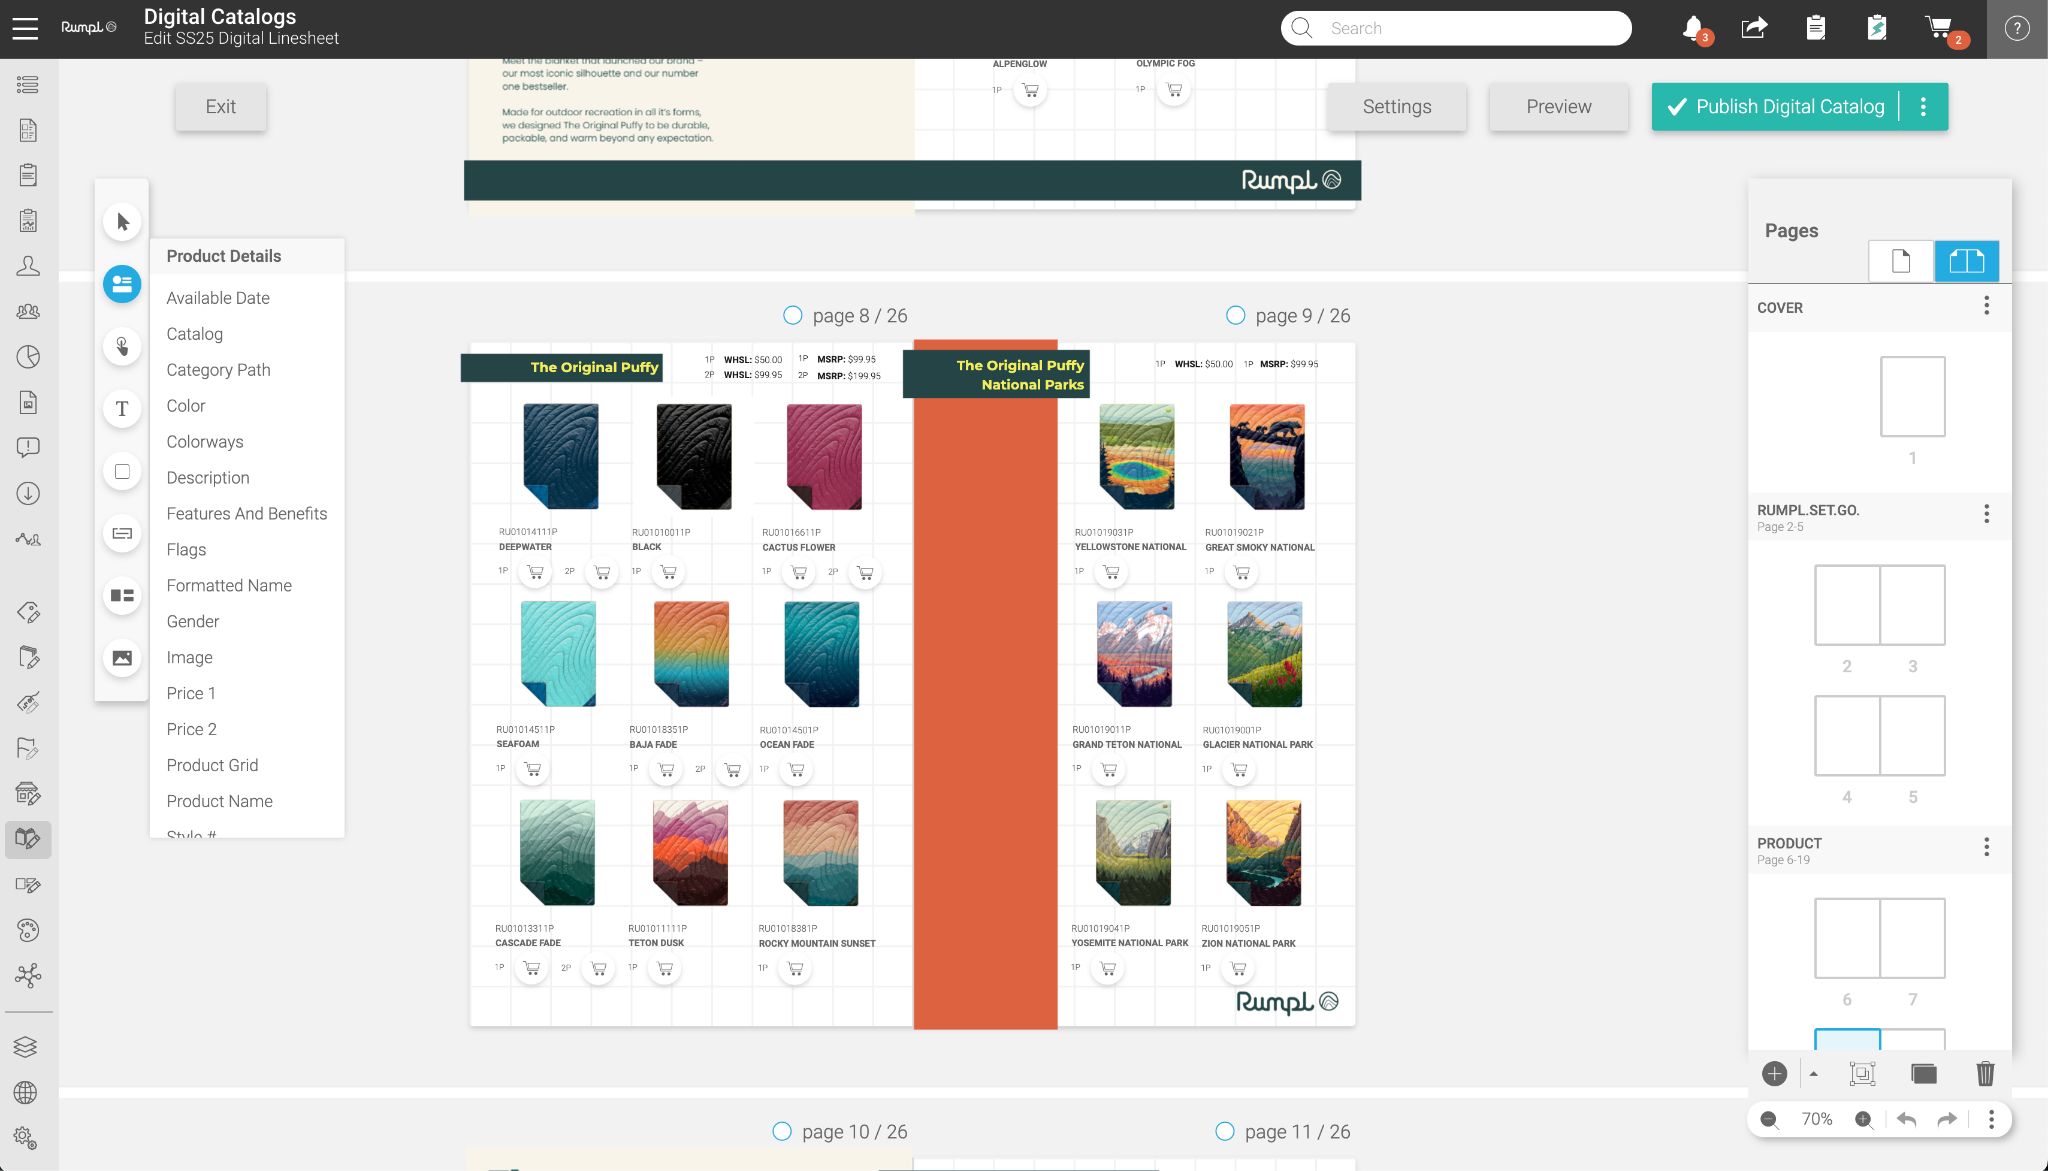
Task: Choose Price 1 from Product Details
Action: coord(191,694)
